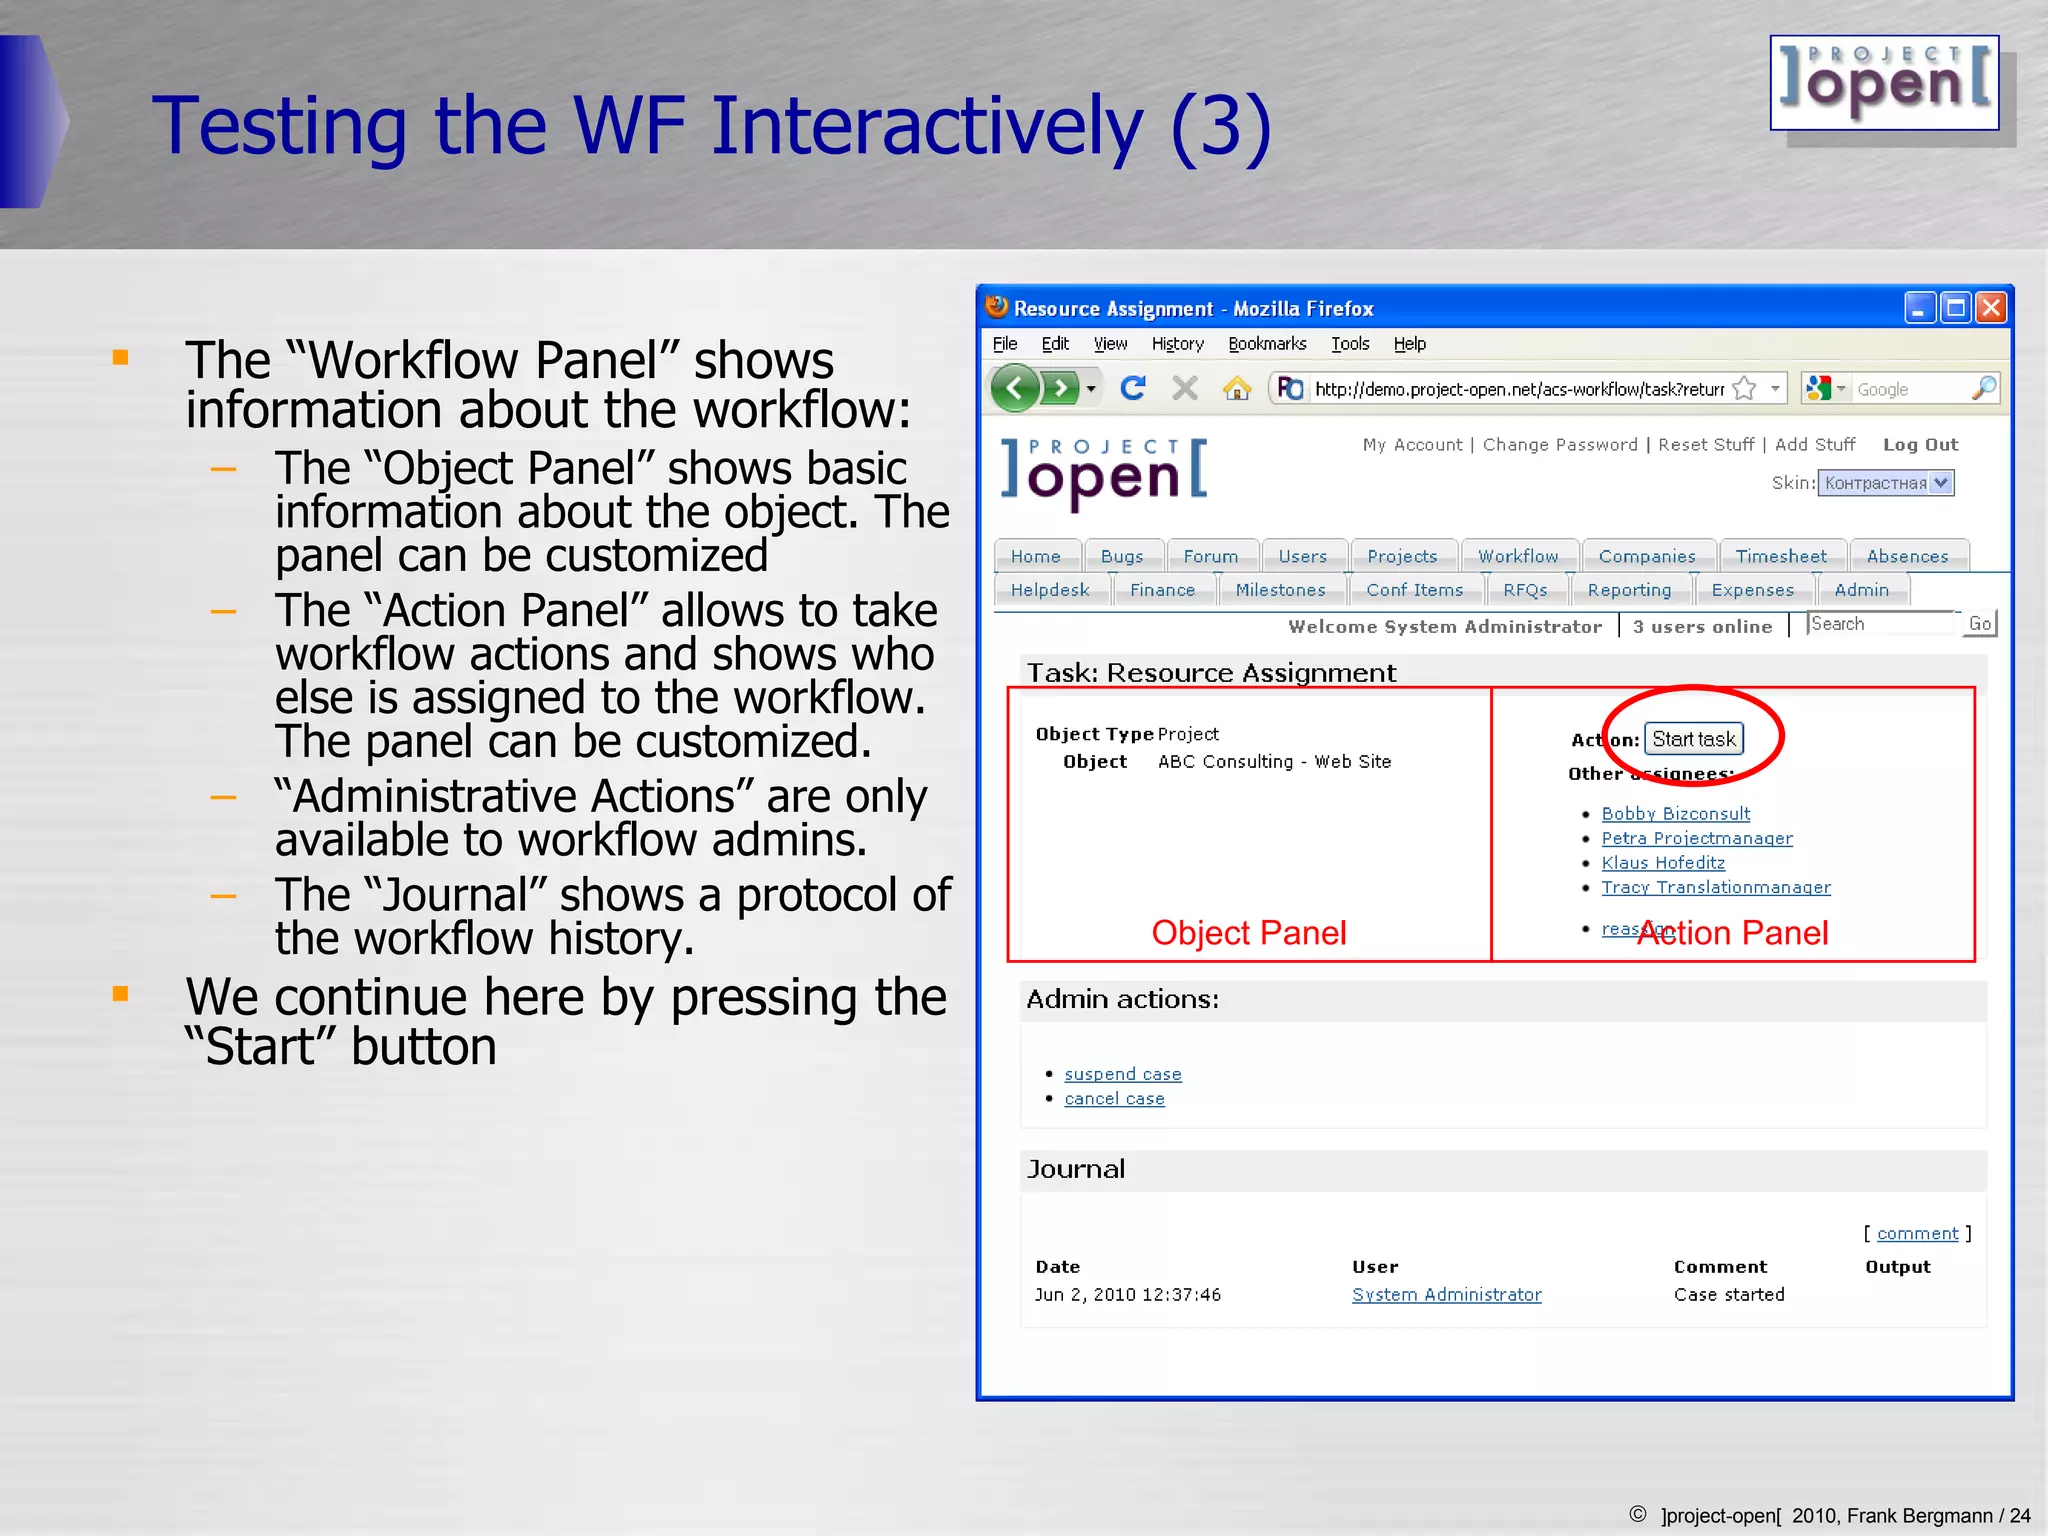Minimize the Firefox window
Screen dimensions: 2048x1536
[1919, 308]
